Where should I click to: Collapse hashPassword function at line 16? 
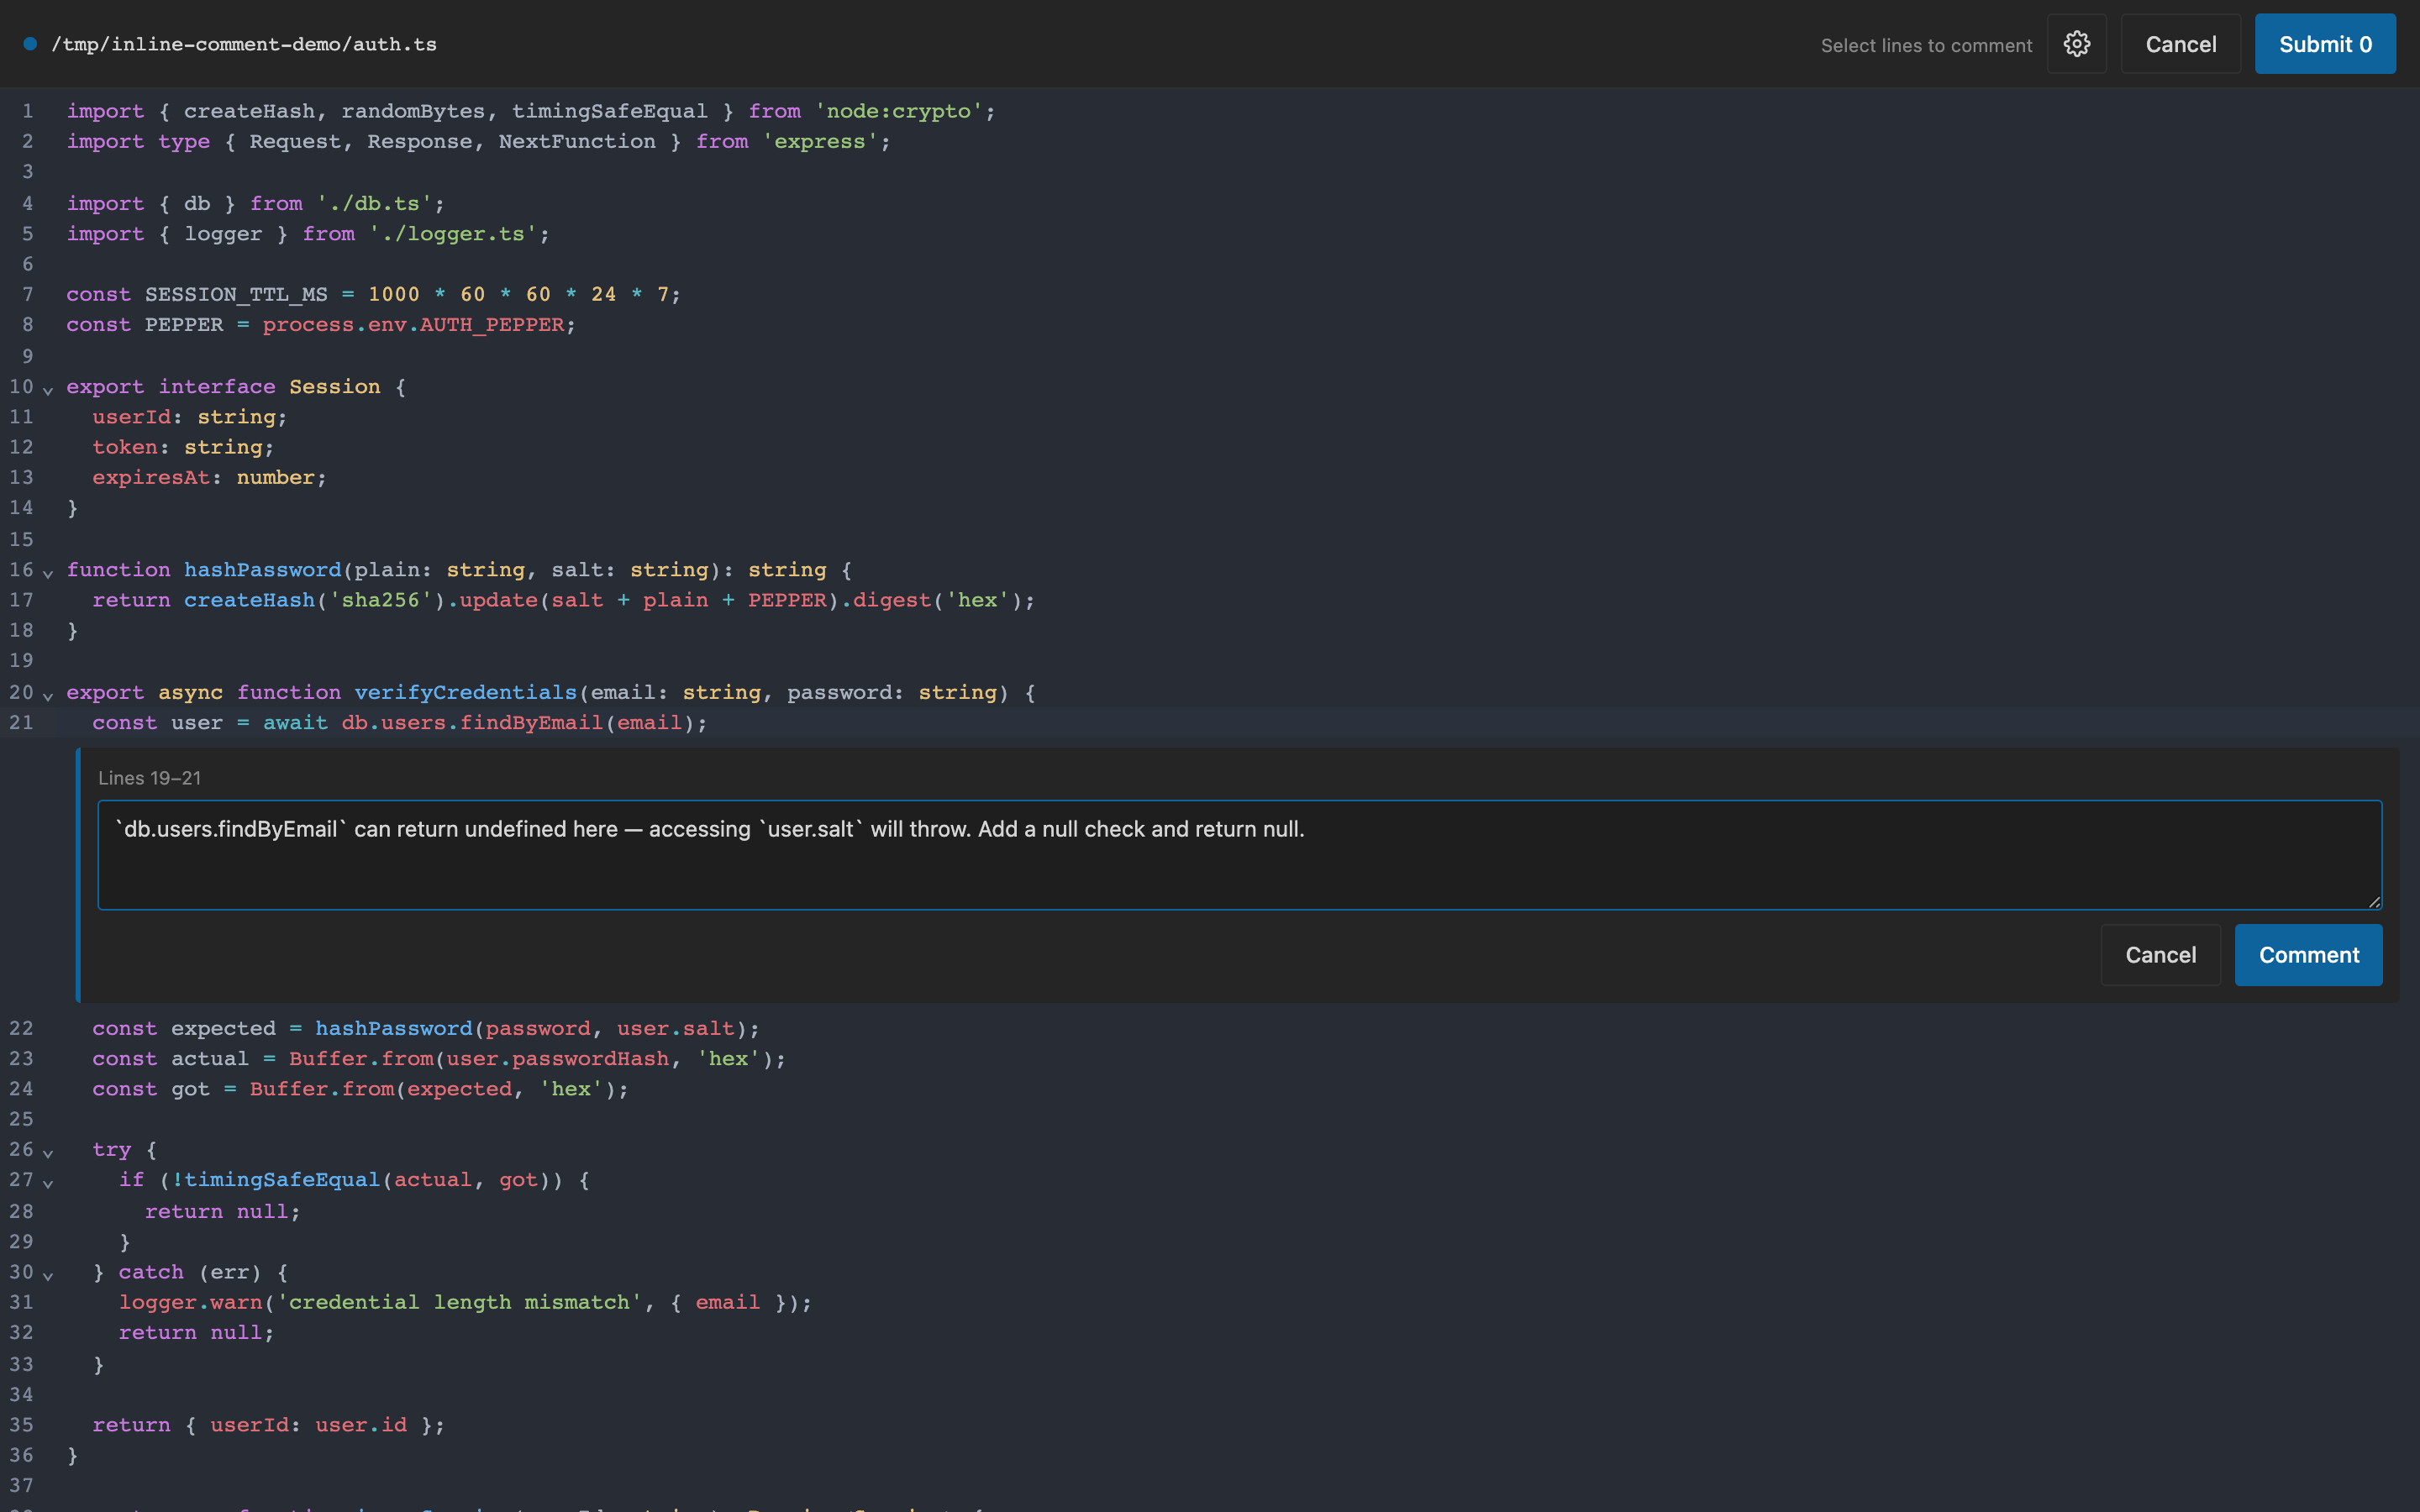(x=48, y=572)
